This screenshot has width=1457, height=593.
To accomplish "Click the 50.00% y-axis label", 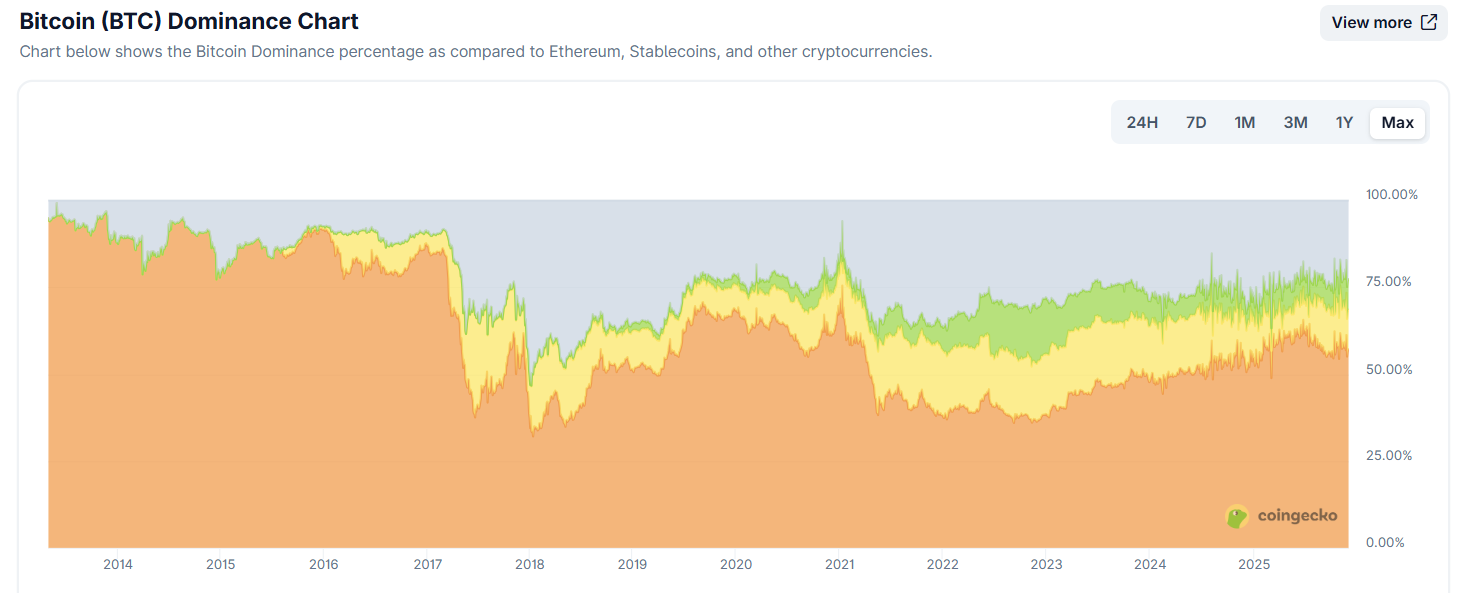I will (1389, 369).
